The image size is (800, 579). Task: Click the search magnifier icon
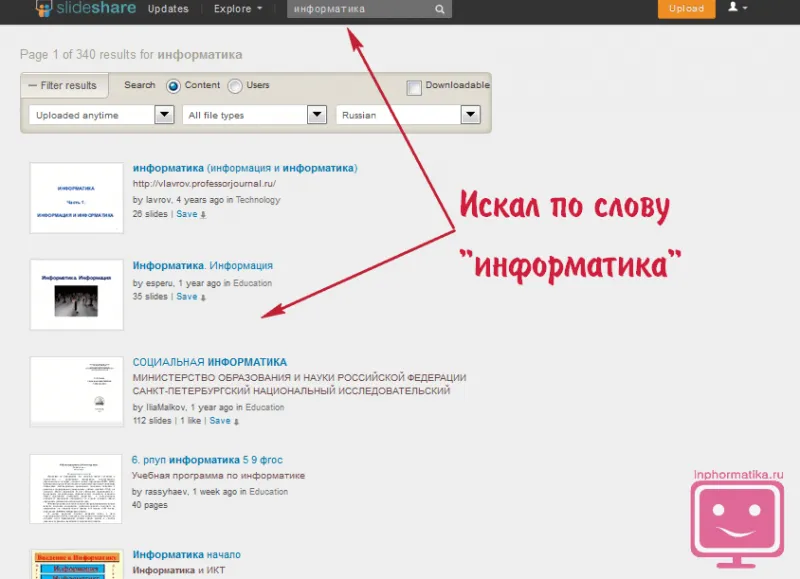tap(439, 9)
